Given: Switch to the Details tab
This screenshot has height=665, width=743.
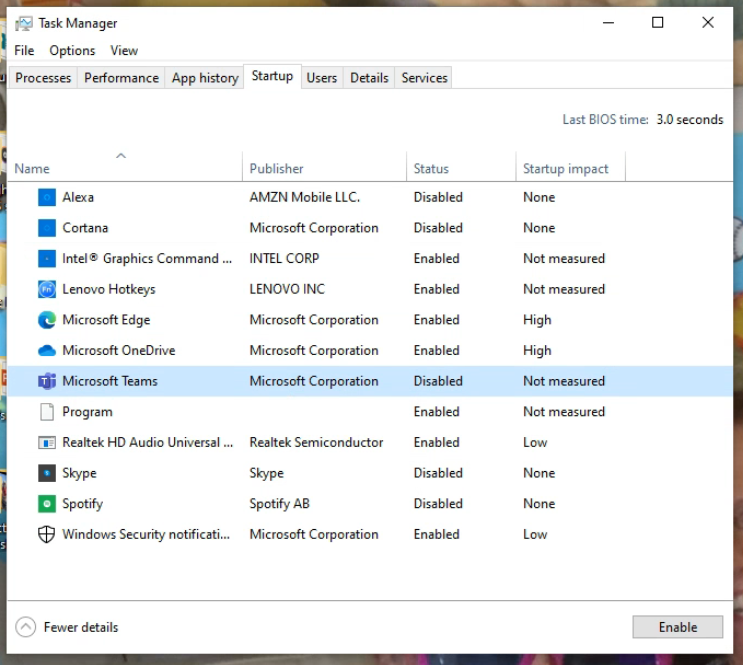Looking at the screenshot, I should click(369, 78).
